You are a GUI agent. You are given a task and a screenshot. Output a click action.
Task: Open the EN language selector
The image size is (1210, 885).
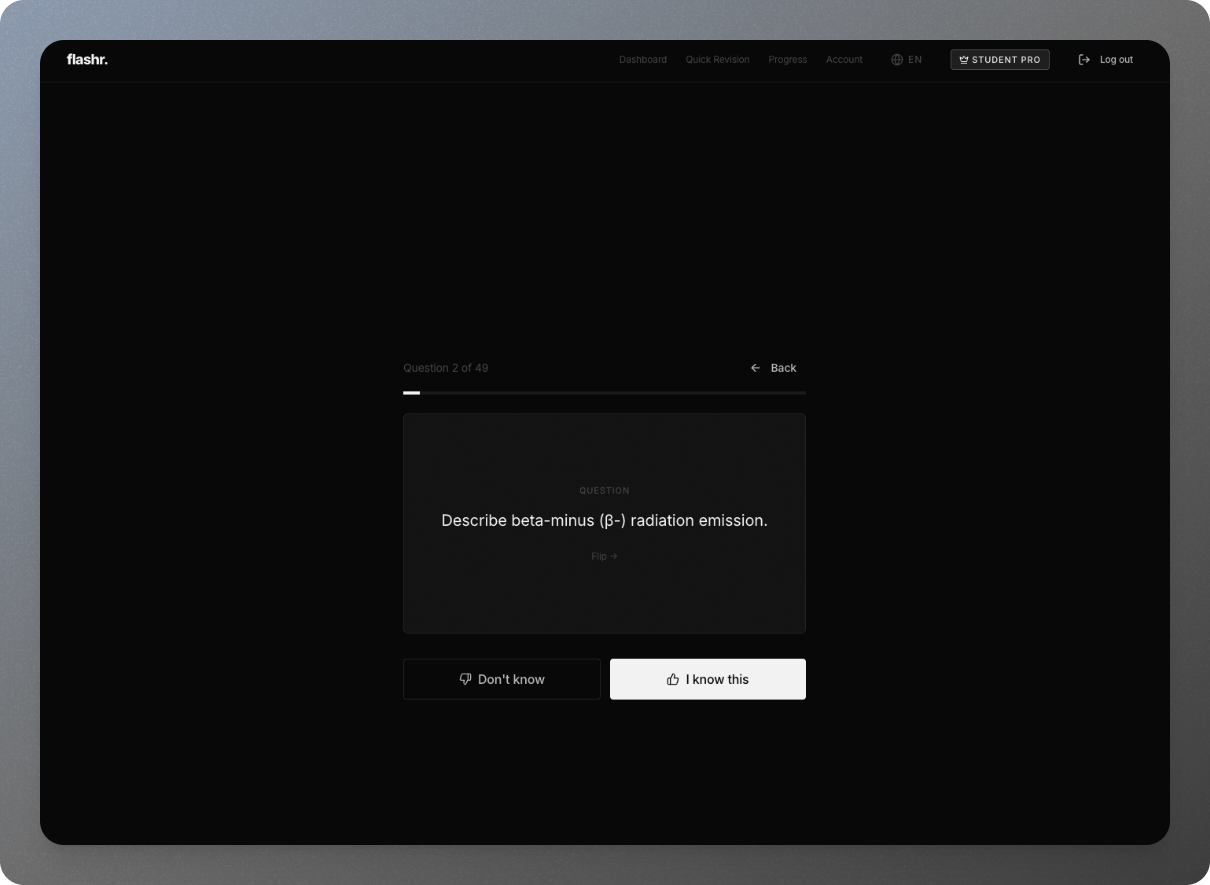906,59
